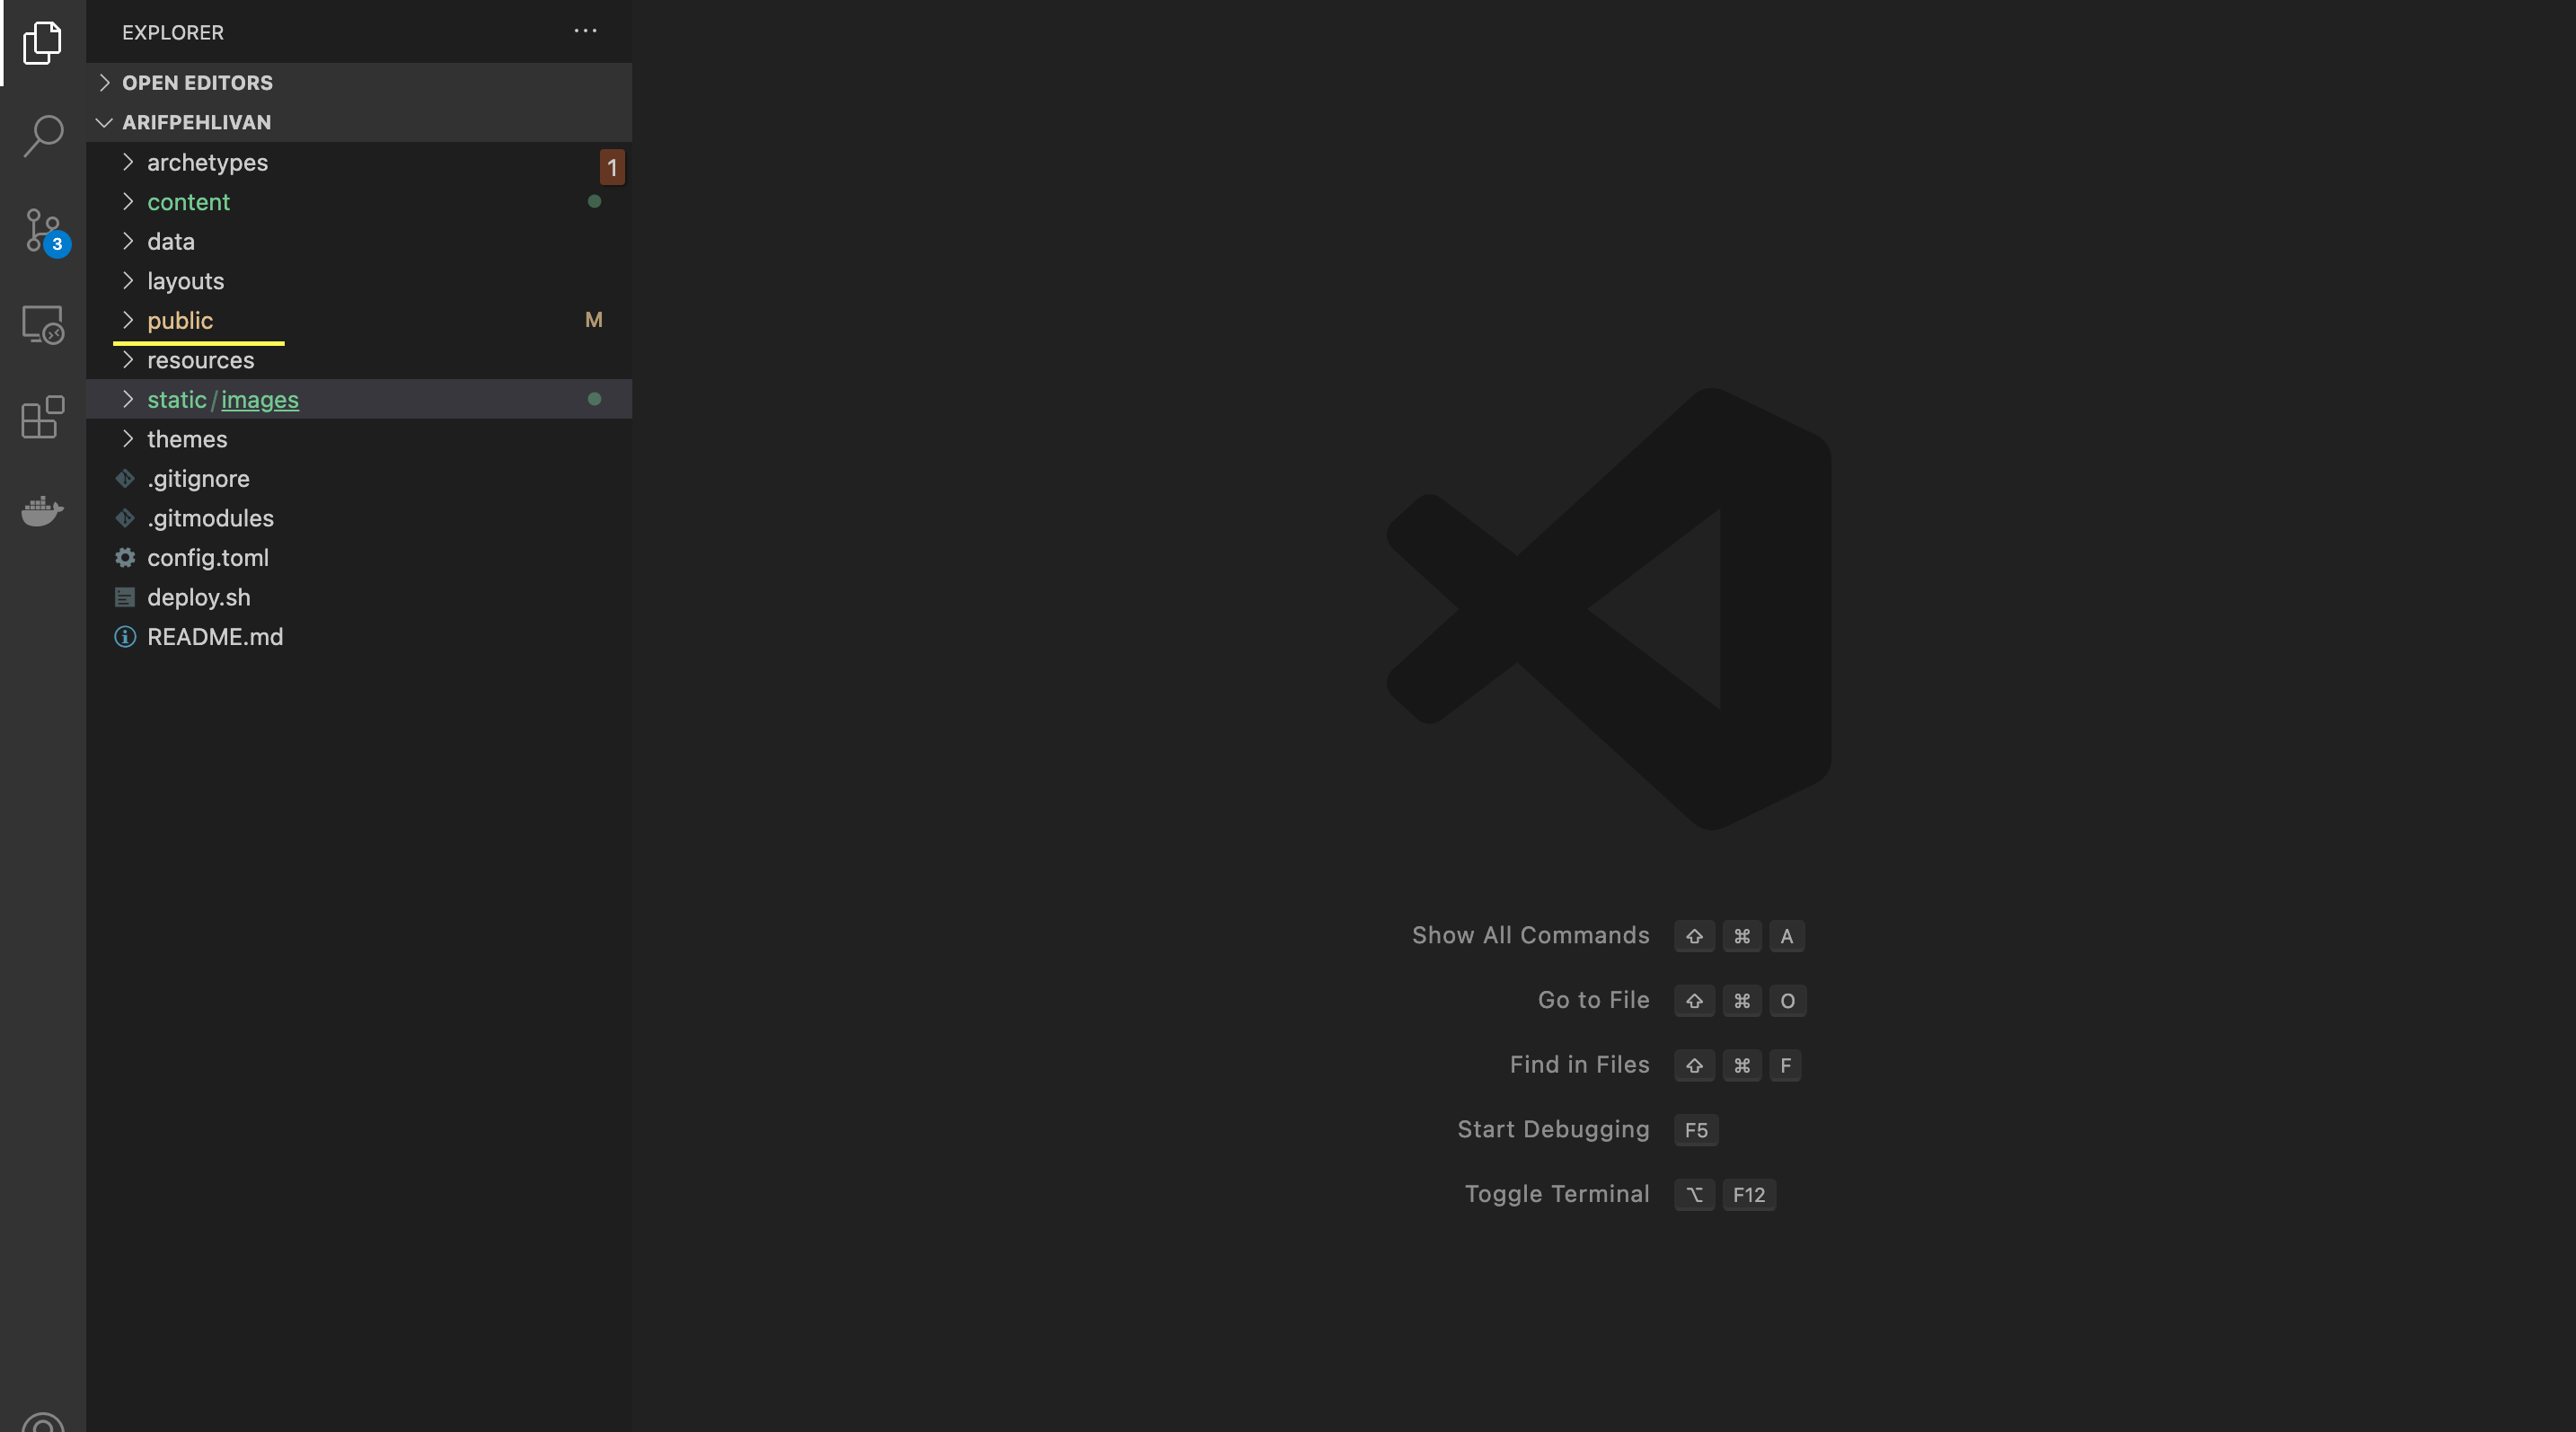Expand the data folder chevron
This screenshot has width=2576, height=1432.
pyautogui.click(x=127, y=241)
